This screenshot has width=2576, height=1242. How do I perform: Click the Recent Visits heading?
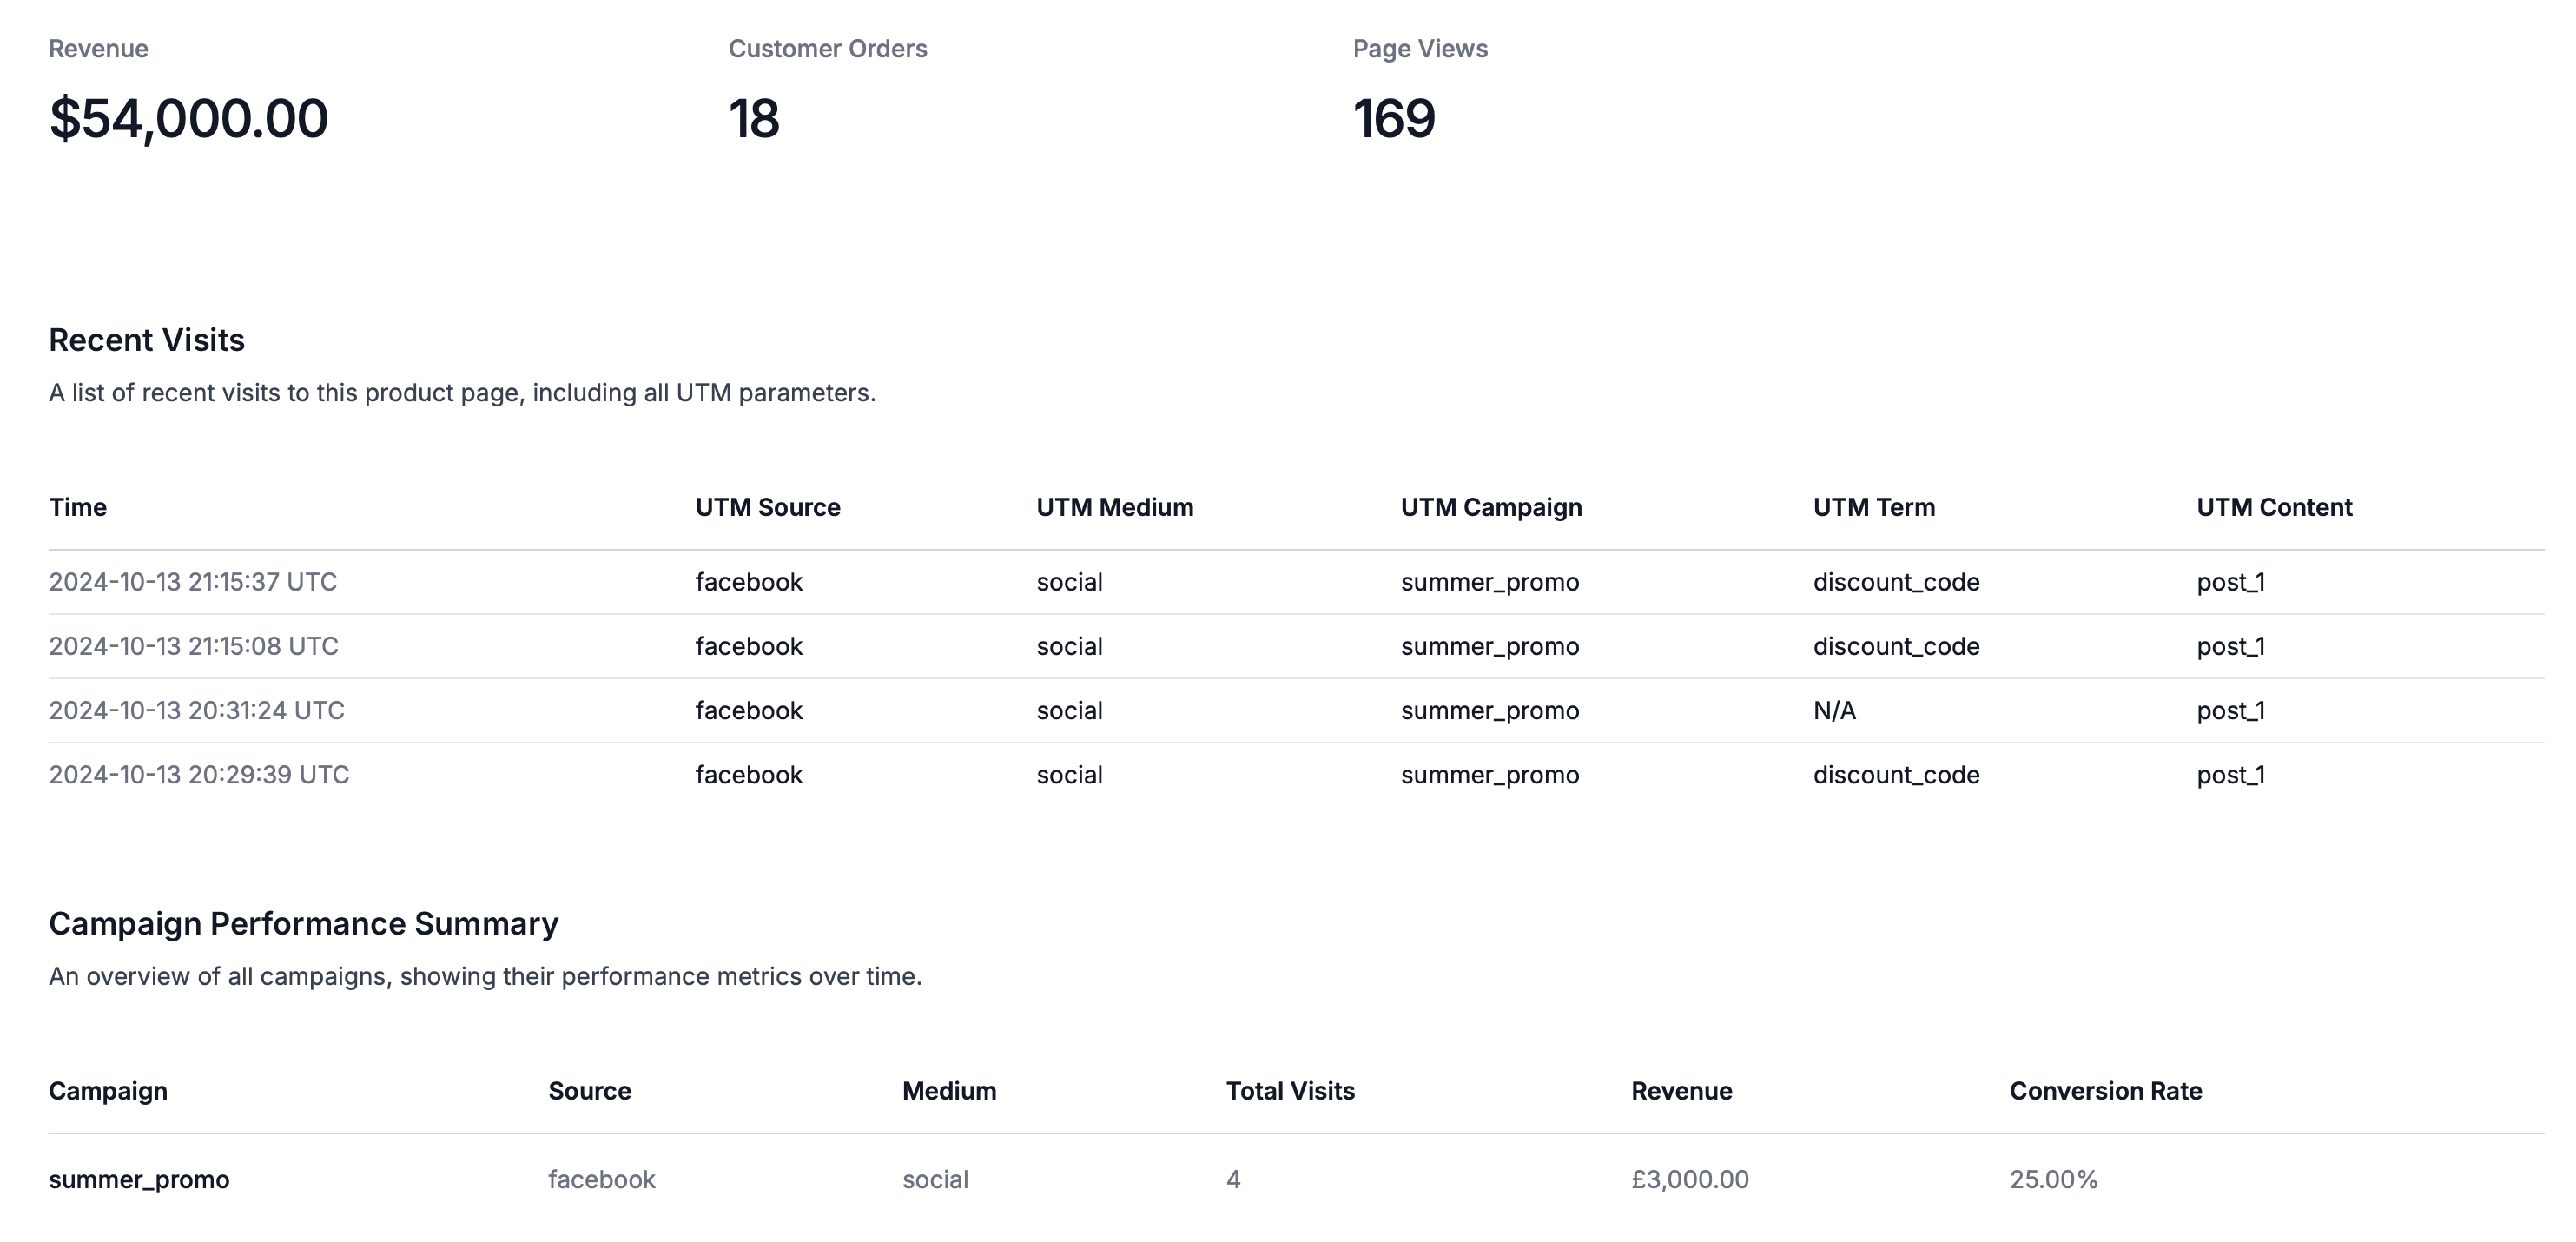click(147, 340)
